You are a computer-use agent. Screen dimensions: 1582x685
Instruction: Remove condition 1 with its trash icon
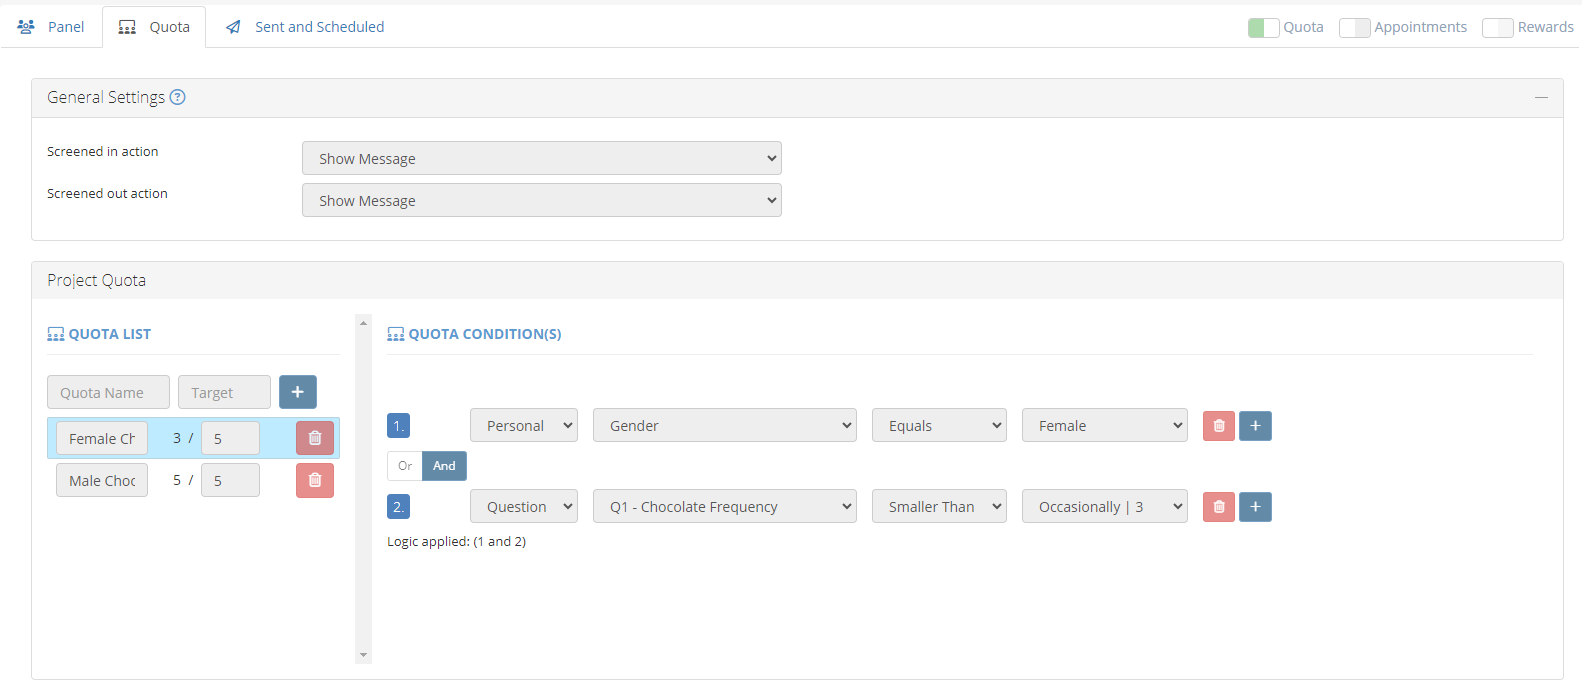[x=1218, y=426]
